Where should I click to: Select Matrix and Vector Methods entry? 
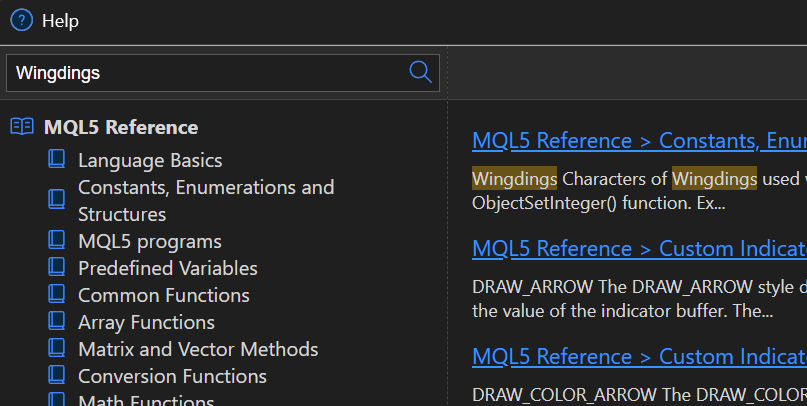tap(198, 349)
